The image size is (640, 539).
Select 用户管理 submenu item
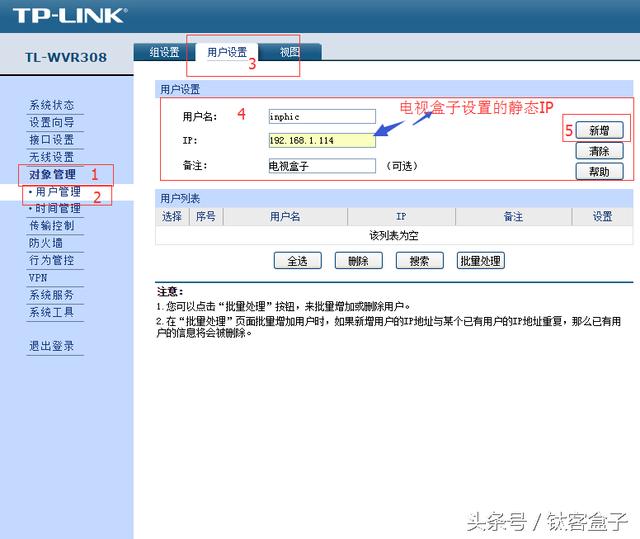click(58, 192)
